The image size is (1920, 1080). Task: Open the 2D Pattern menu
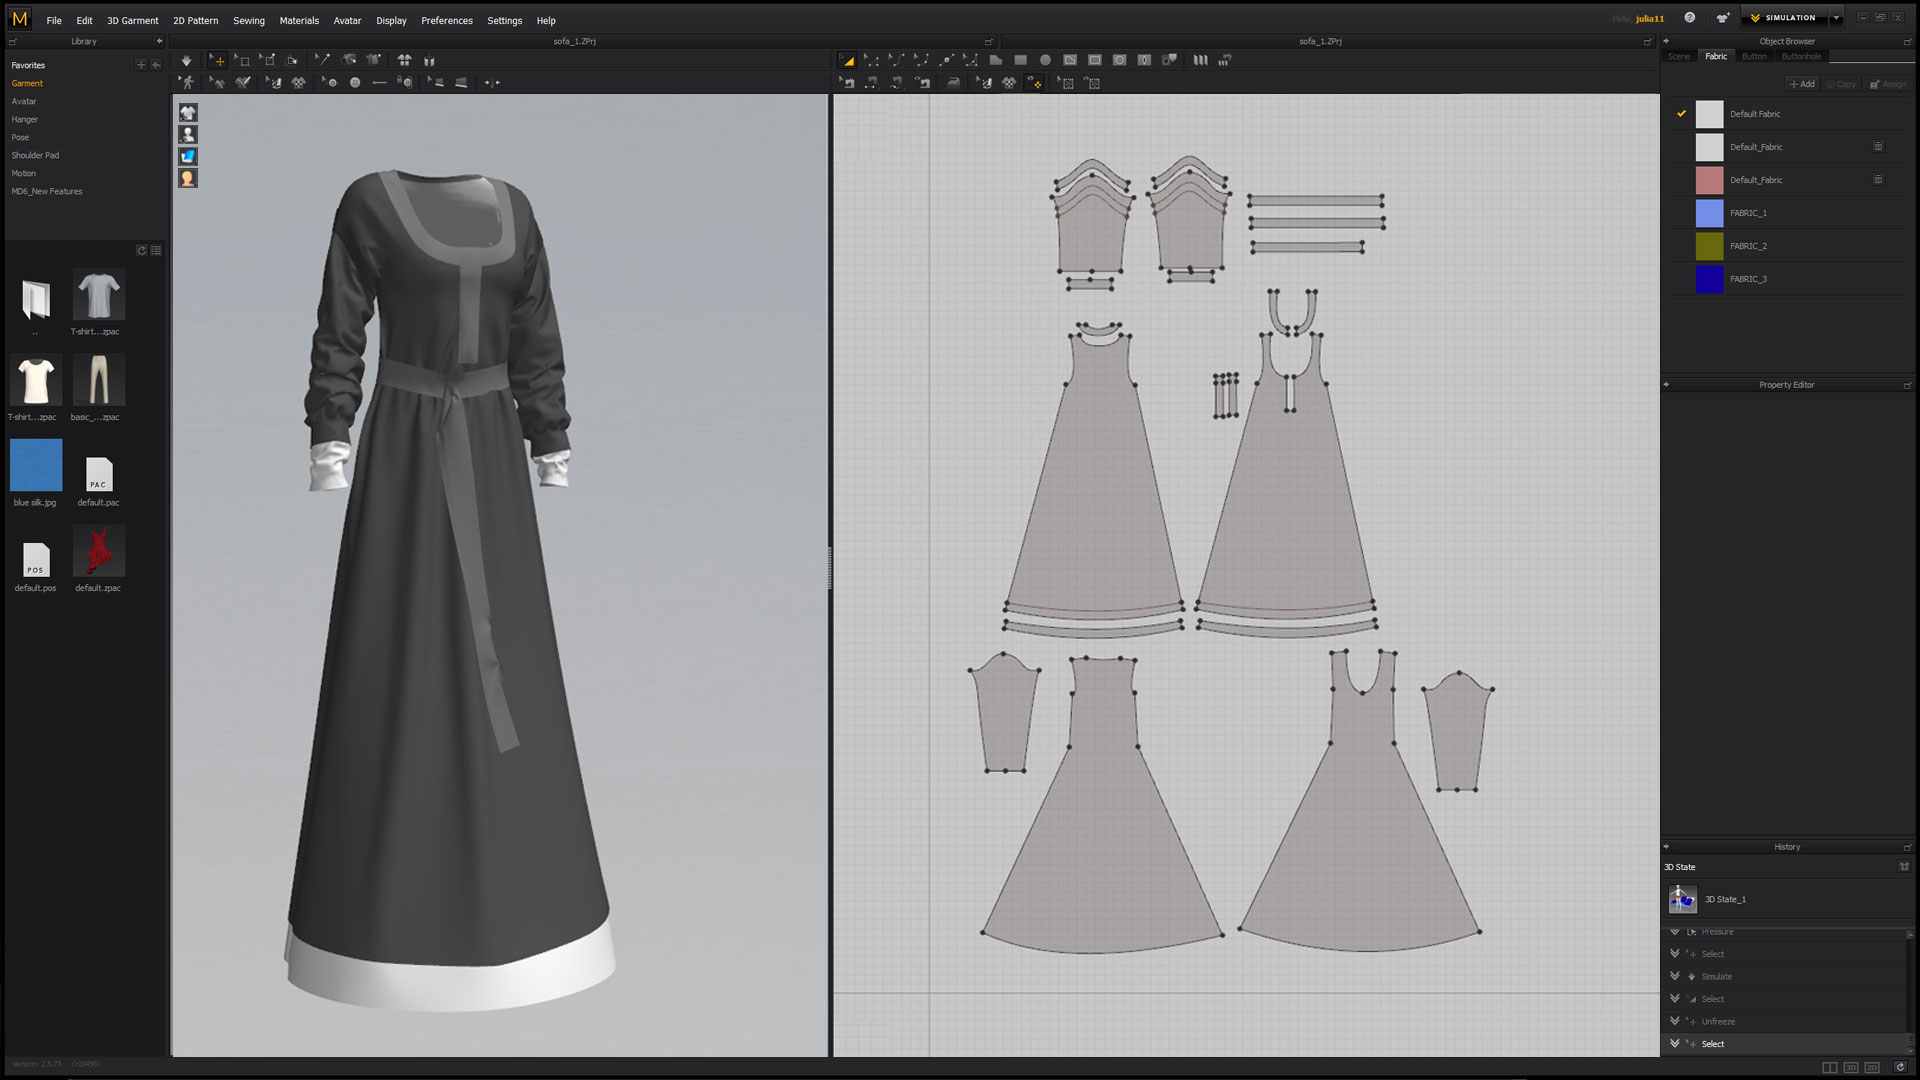coord(195,20)
